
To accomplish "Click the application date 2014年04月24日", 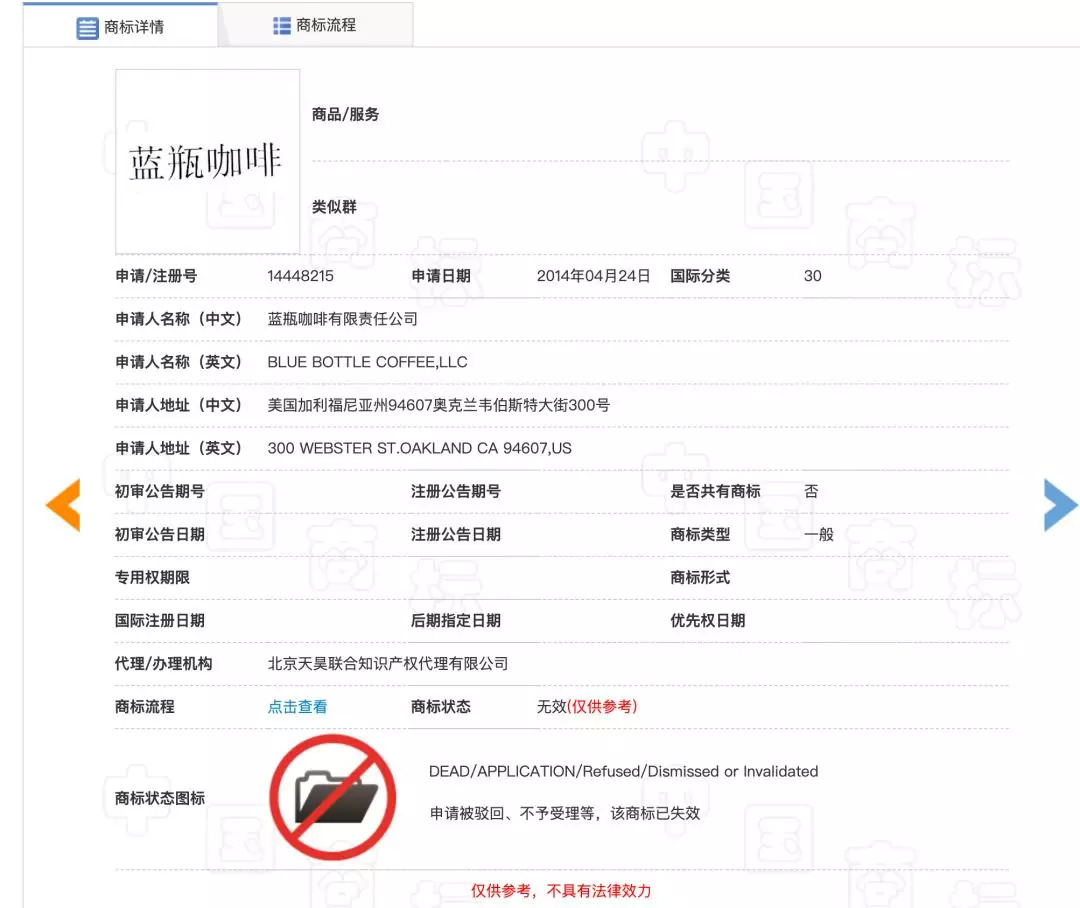I will [x=594, y=276].
